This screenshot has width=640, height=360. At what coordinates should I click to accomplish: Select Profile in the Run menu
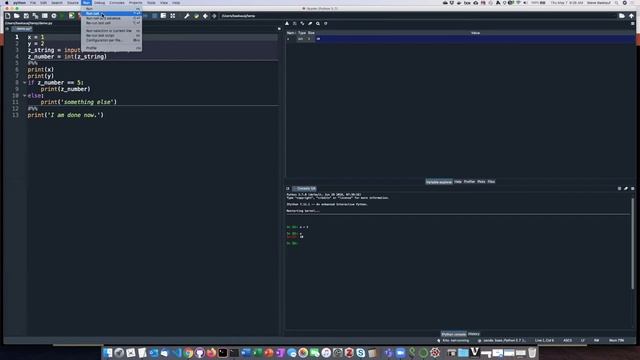tap(112, 48)
